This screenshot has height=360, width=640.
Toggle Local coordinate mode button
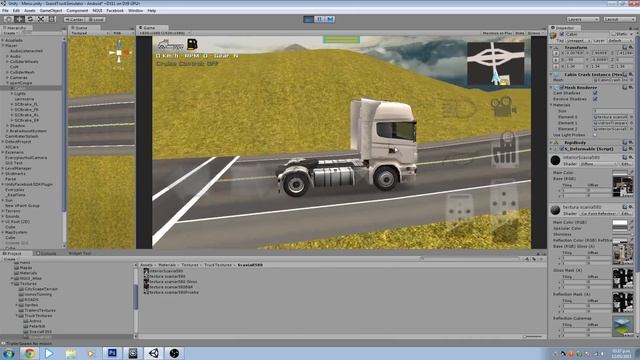(96, 19)
